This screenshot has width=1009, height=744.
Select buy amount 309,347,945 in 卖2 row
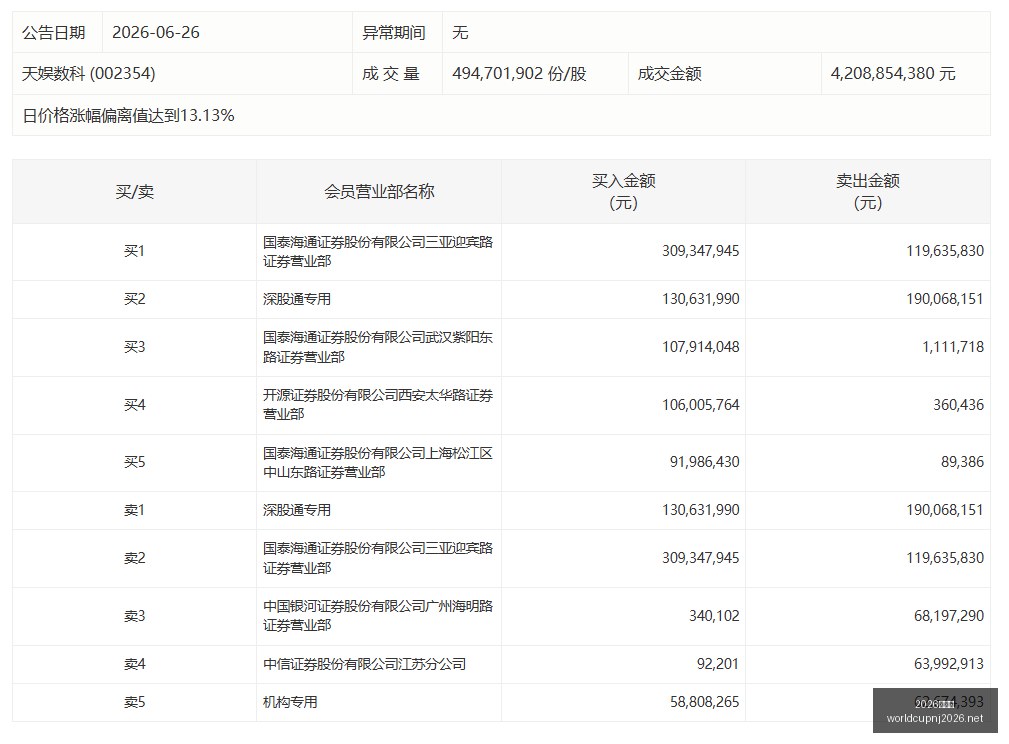pos(701,558)
